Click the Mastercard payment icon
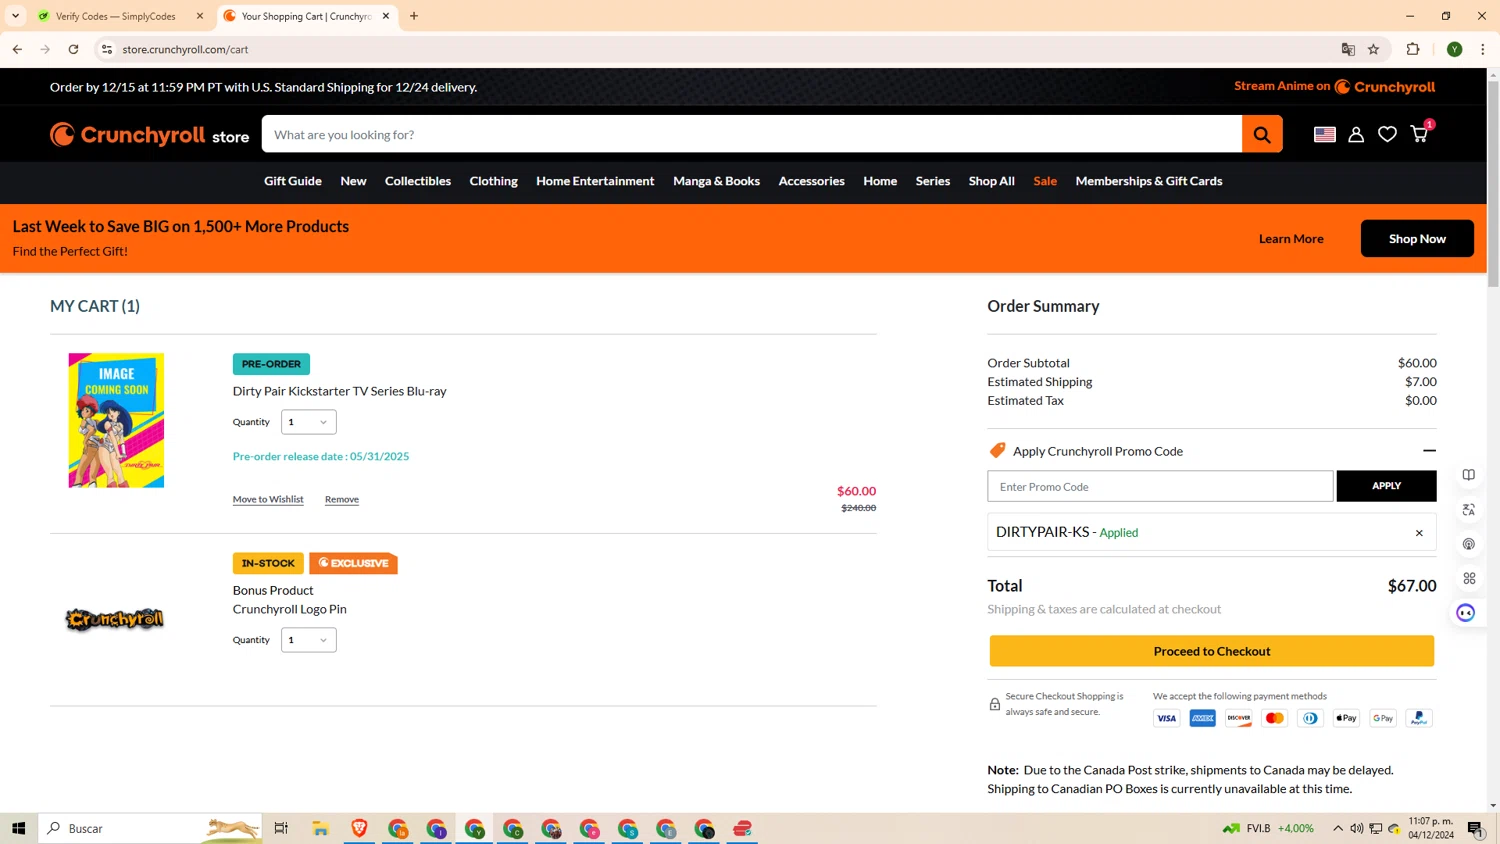Image resolution: width=1500 pixels, height=844 pixels. tap(1274, 718)
